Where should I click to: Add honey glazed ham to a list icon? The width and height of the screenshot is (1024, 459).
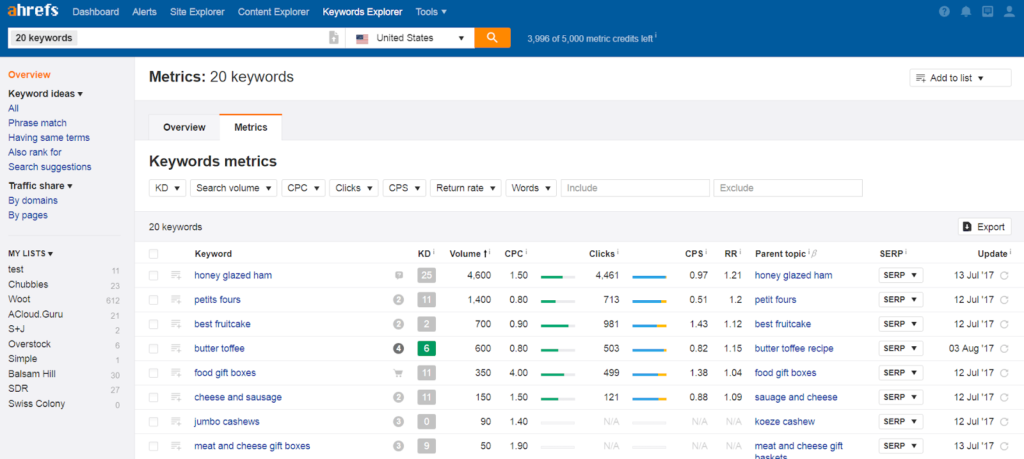(176, 276)
